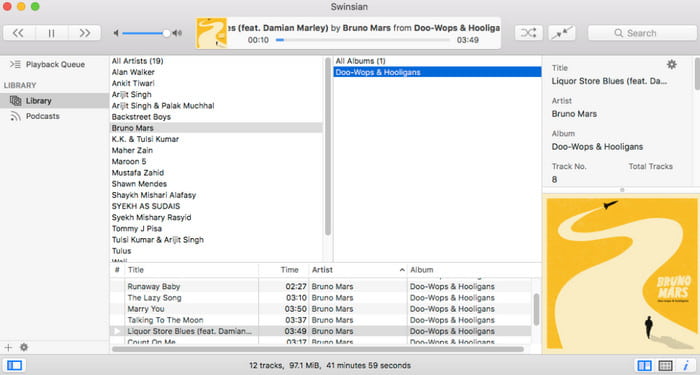Sort by the Album column header
Image resolution: width=700 pixels, height=375 pixels.
click(x=474, y=270)
